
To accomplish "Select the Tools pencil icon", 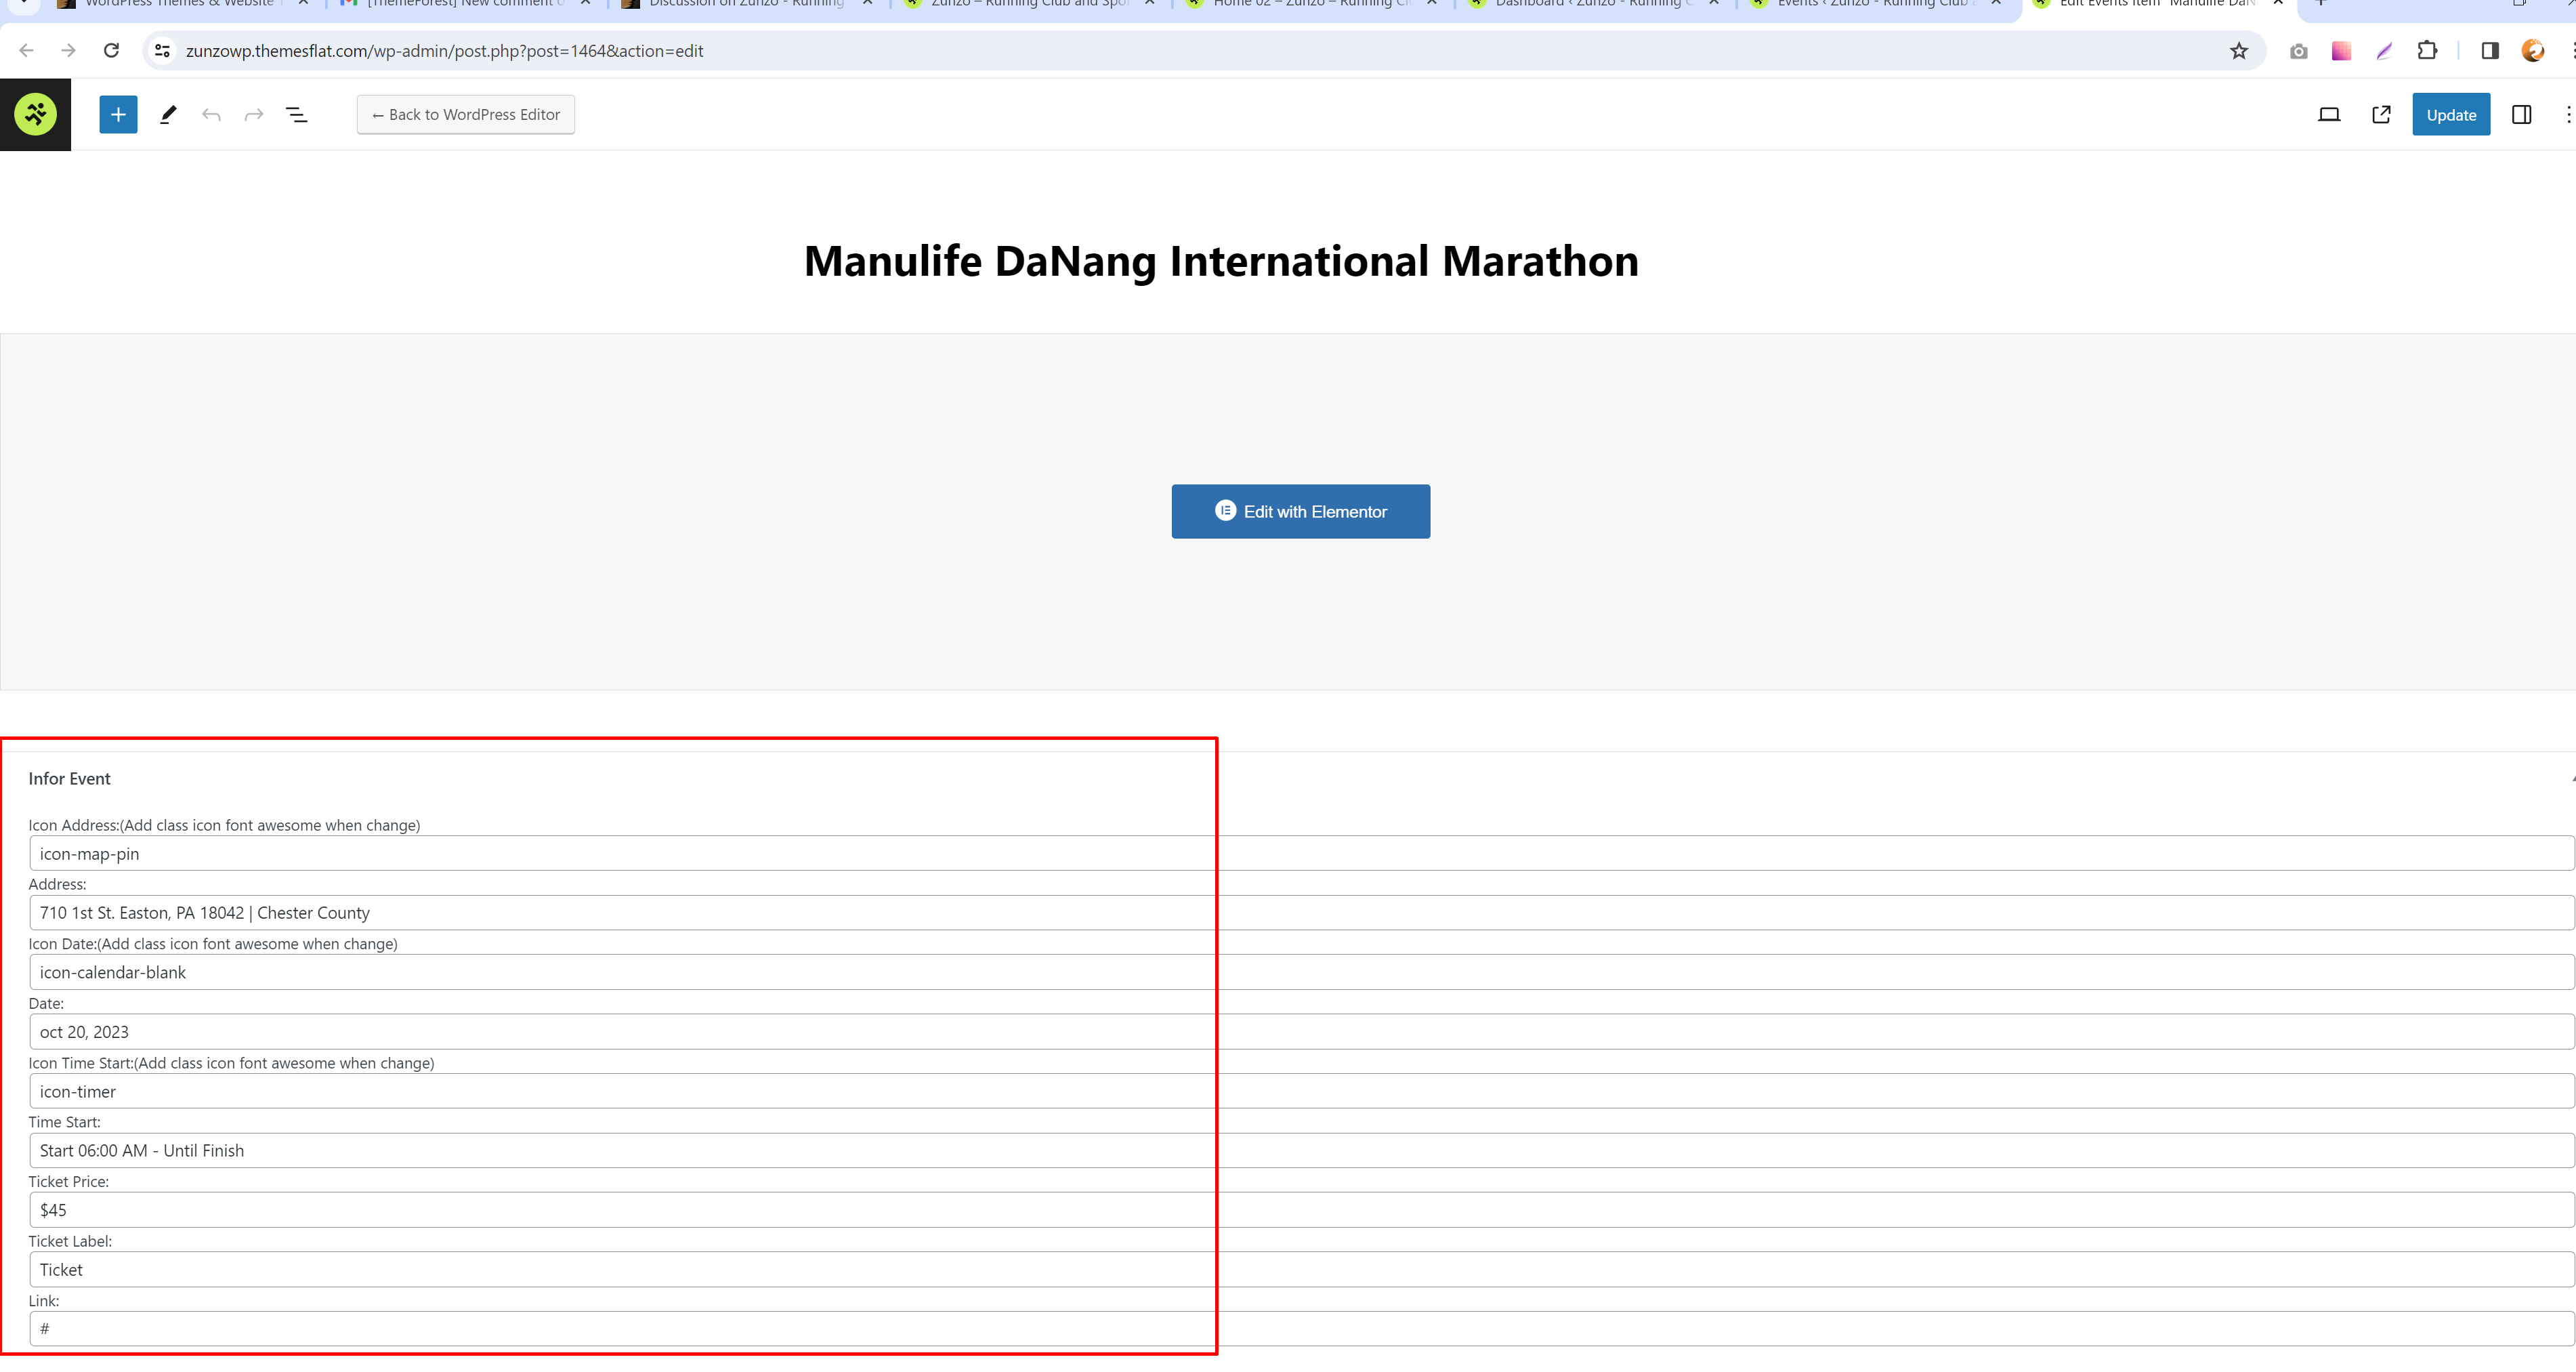I will click(x=168, y=114).
